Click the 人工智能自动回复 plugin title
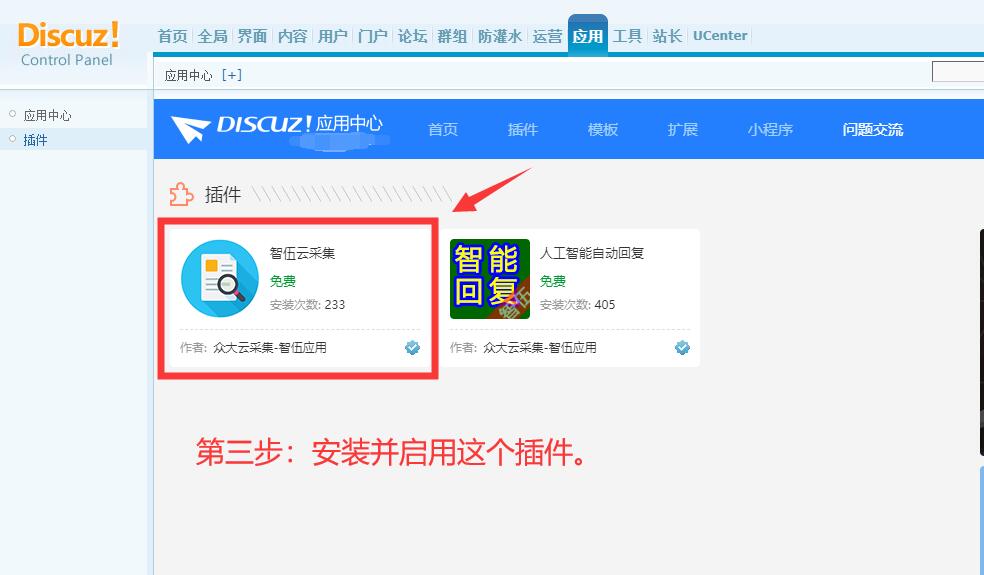984x575 pixels. 592,253
